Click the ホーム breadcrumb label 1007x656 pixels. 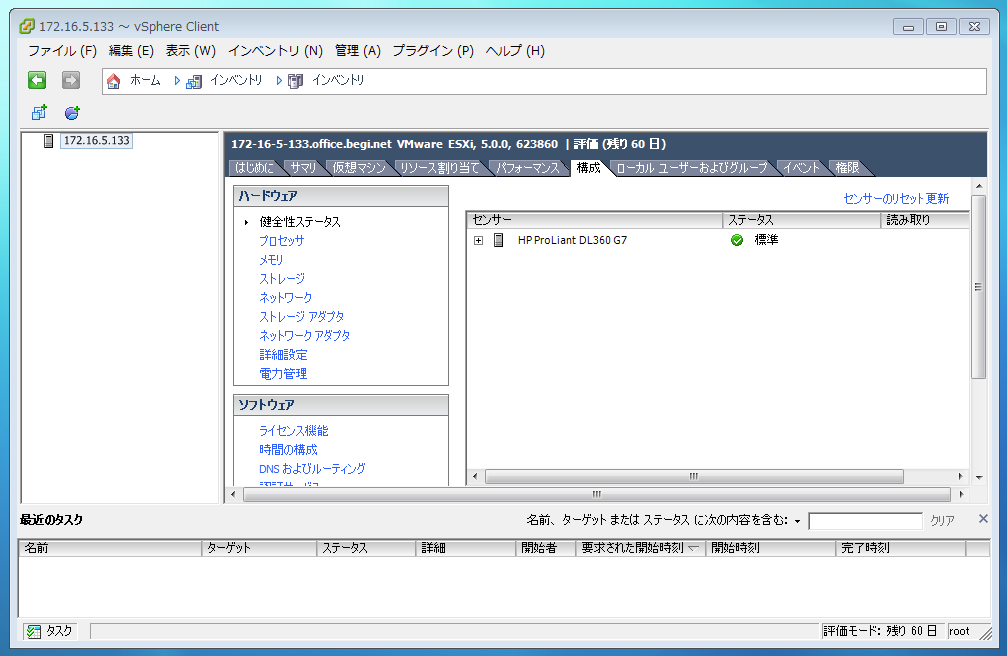145,80
